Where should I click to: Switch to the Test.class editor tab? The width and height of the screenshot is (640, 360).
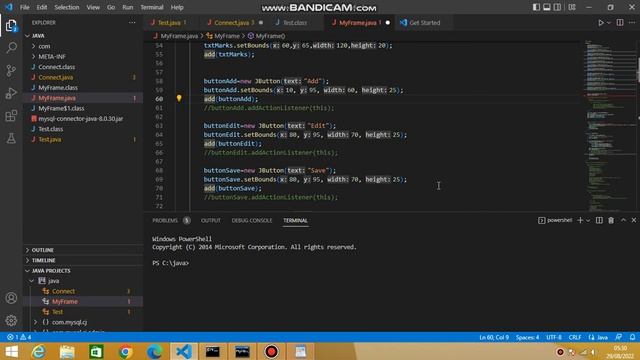tap(295, 23)
